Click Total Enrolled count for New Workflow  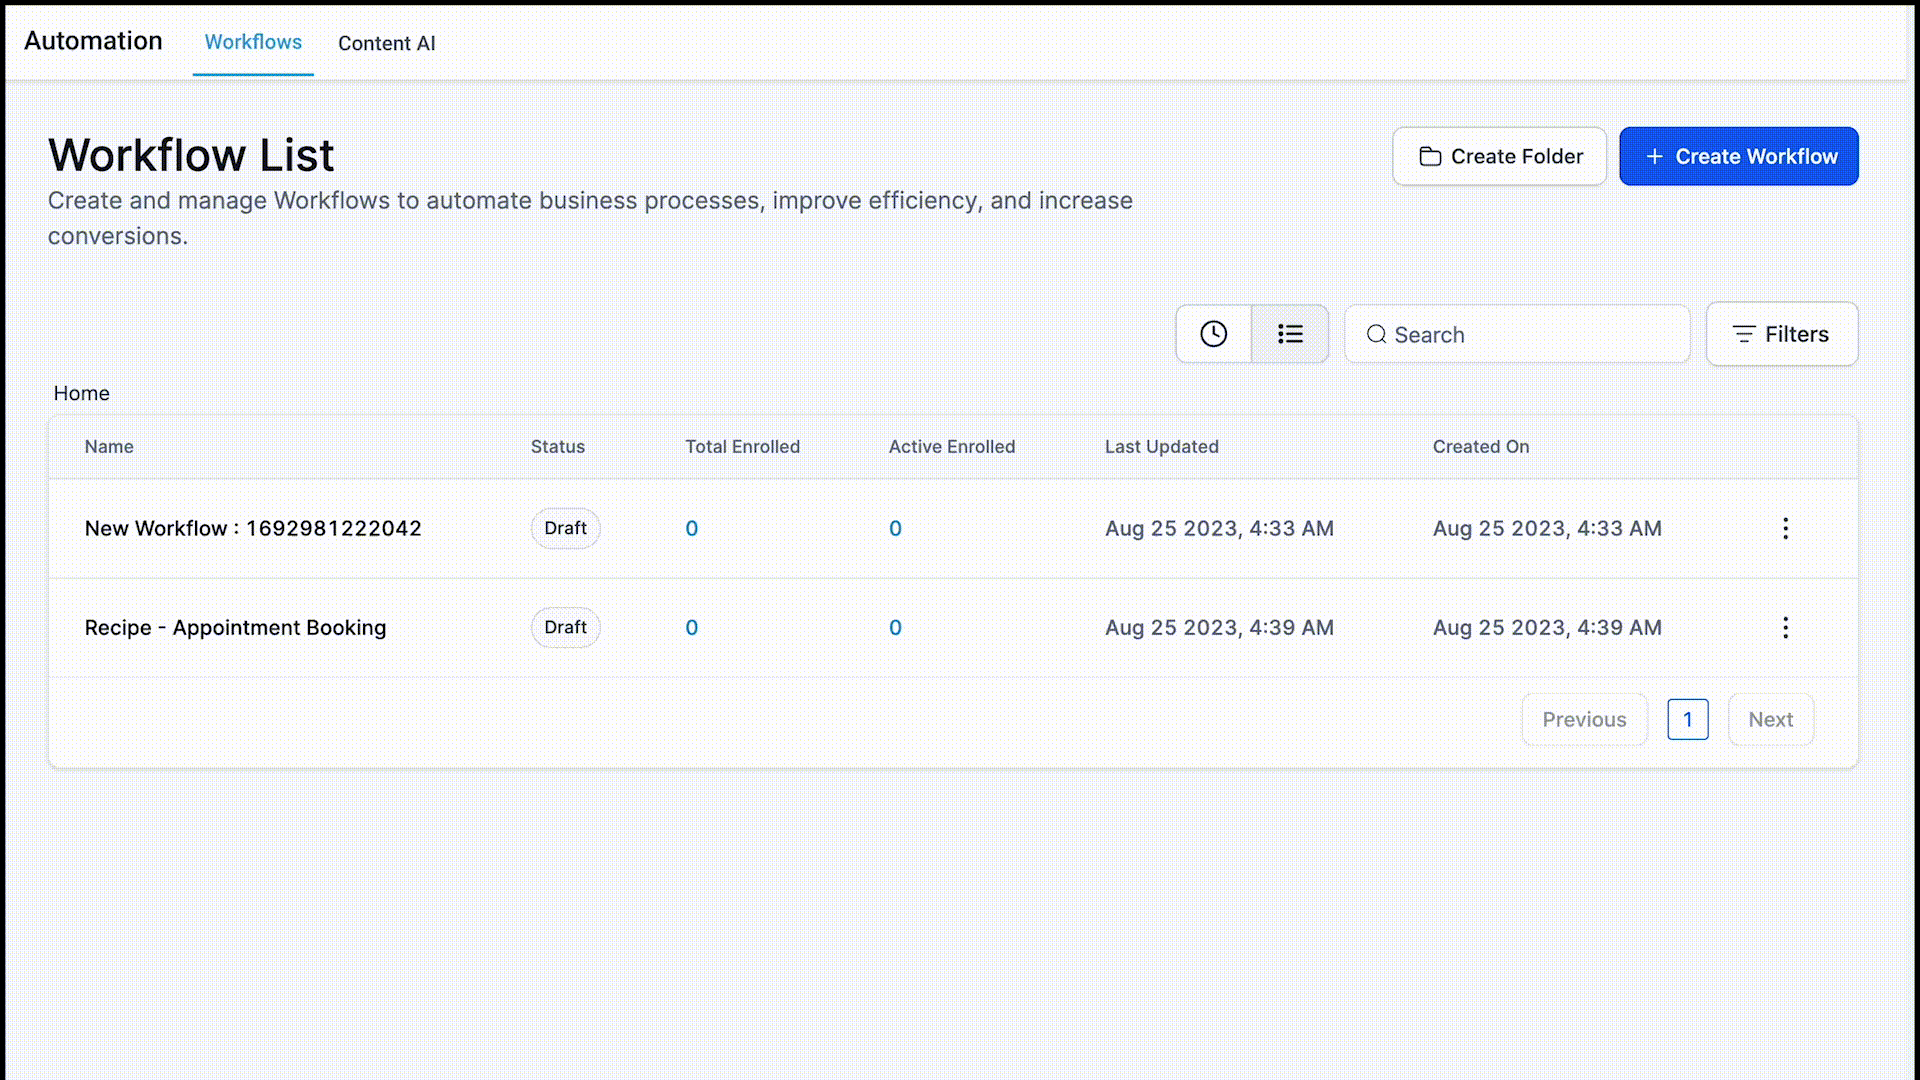click(x=691, y=528)
